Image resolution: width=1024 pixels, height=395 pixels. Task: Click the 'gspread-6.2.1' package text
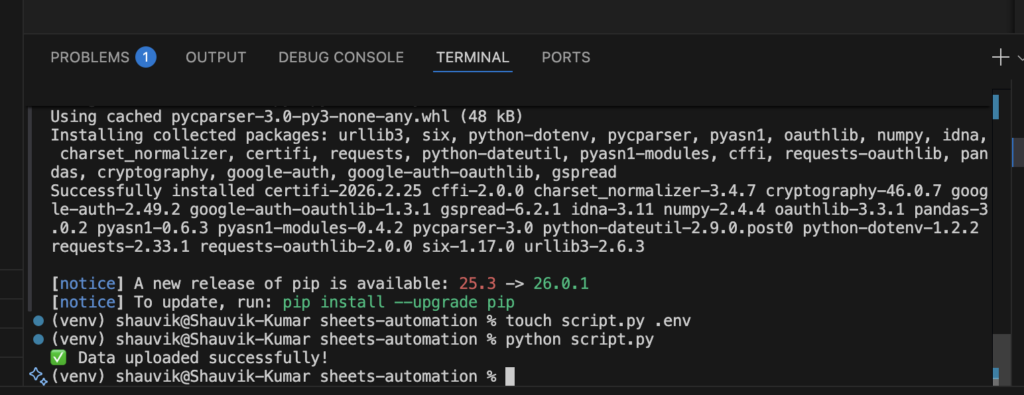(500, 210)
